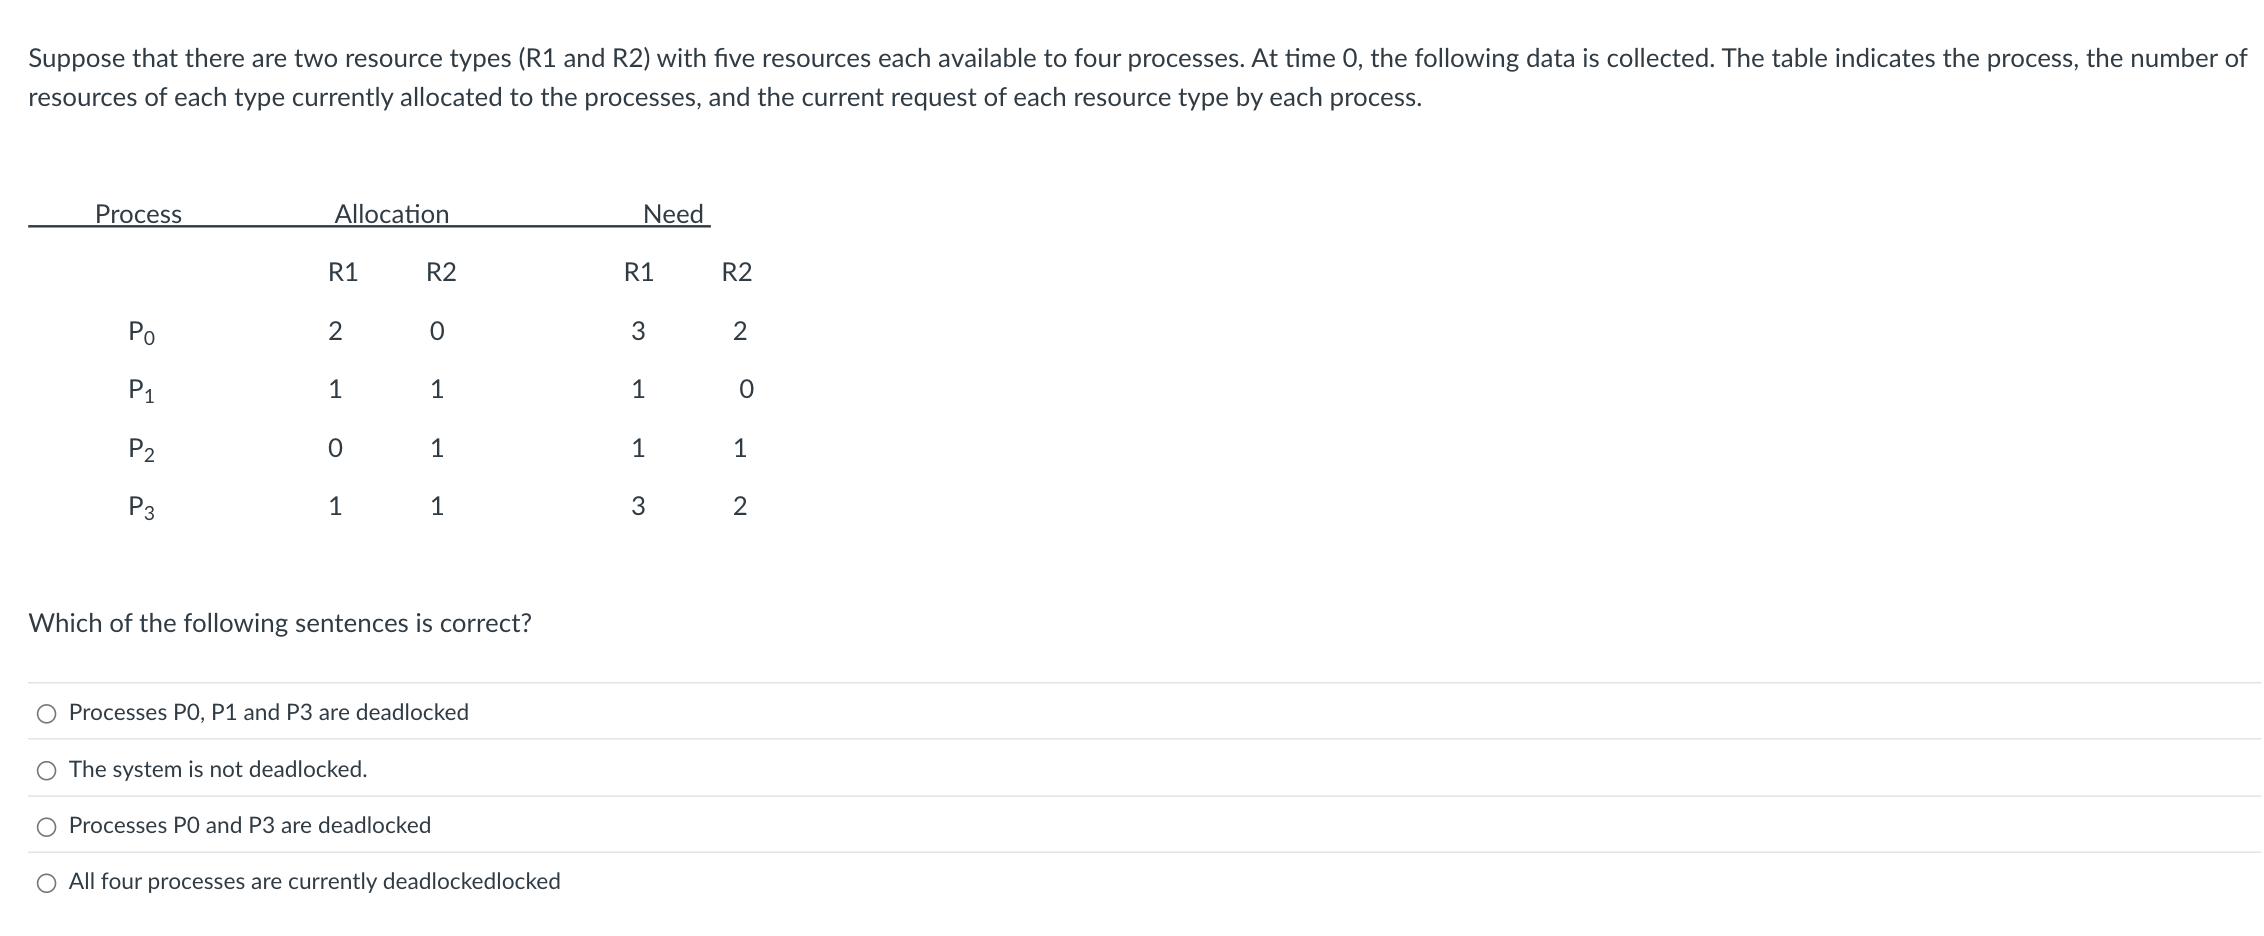The image size is (2264, 936).
Task: Click the P1 row label in the table
Action: [140, 391]
